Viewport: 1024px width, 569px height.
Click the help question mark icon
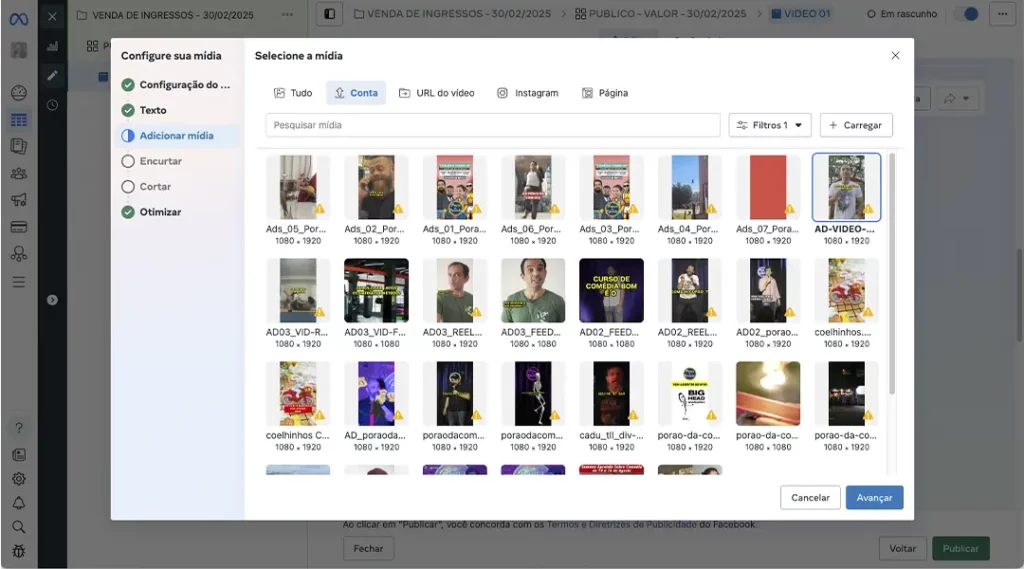18,428
